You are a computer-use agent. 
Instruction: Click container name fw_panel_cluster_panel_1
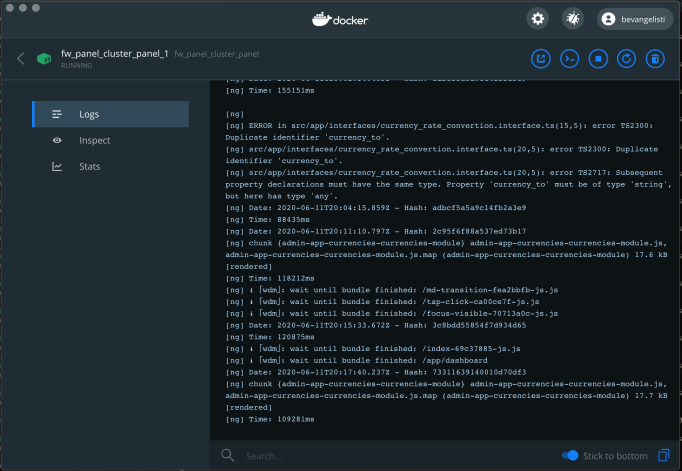coord(114,54)
